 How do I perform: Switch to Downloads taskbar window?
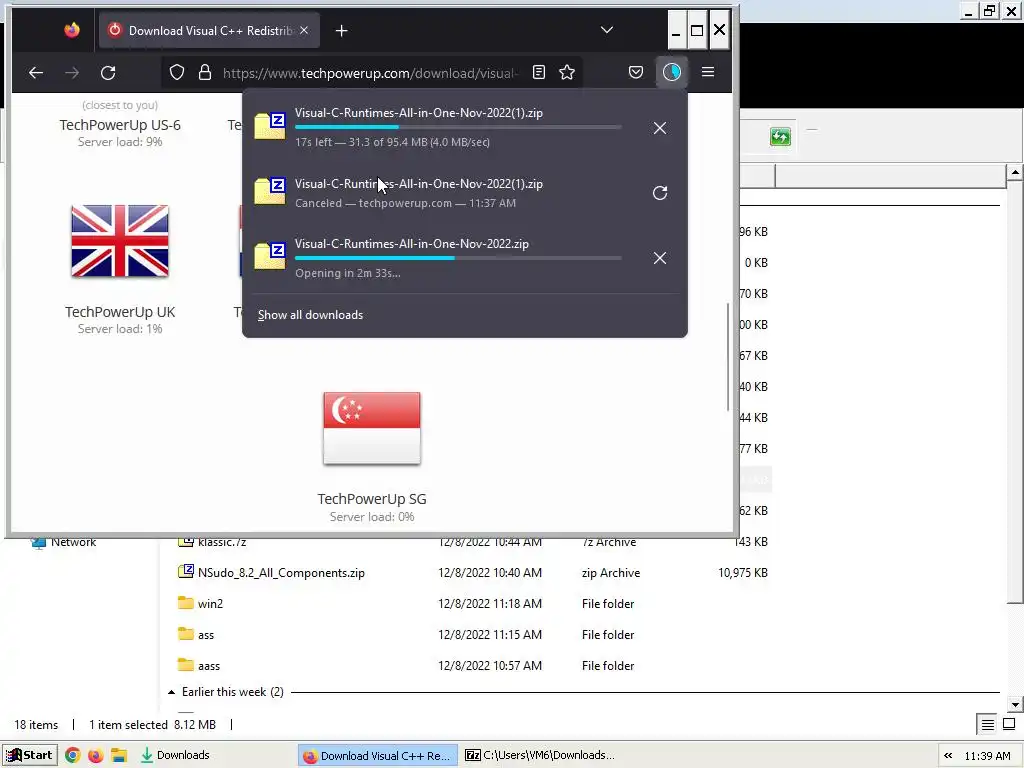tap(175, 755)
